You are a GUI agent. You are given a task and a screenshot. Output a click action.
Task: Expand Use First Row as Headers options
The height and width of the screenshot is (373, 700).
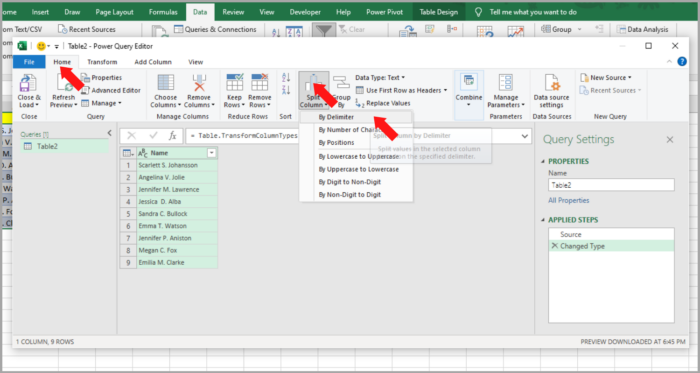coord(445,91)
